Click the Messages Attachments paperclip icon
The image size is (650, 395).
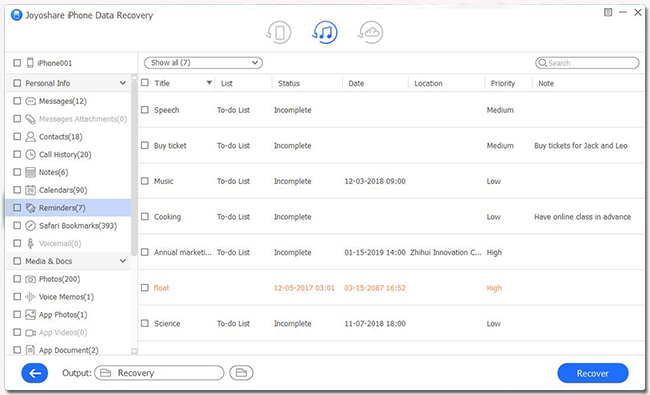tap(31, 119)
